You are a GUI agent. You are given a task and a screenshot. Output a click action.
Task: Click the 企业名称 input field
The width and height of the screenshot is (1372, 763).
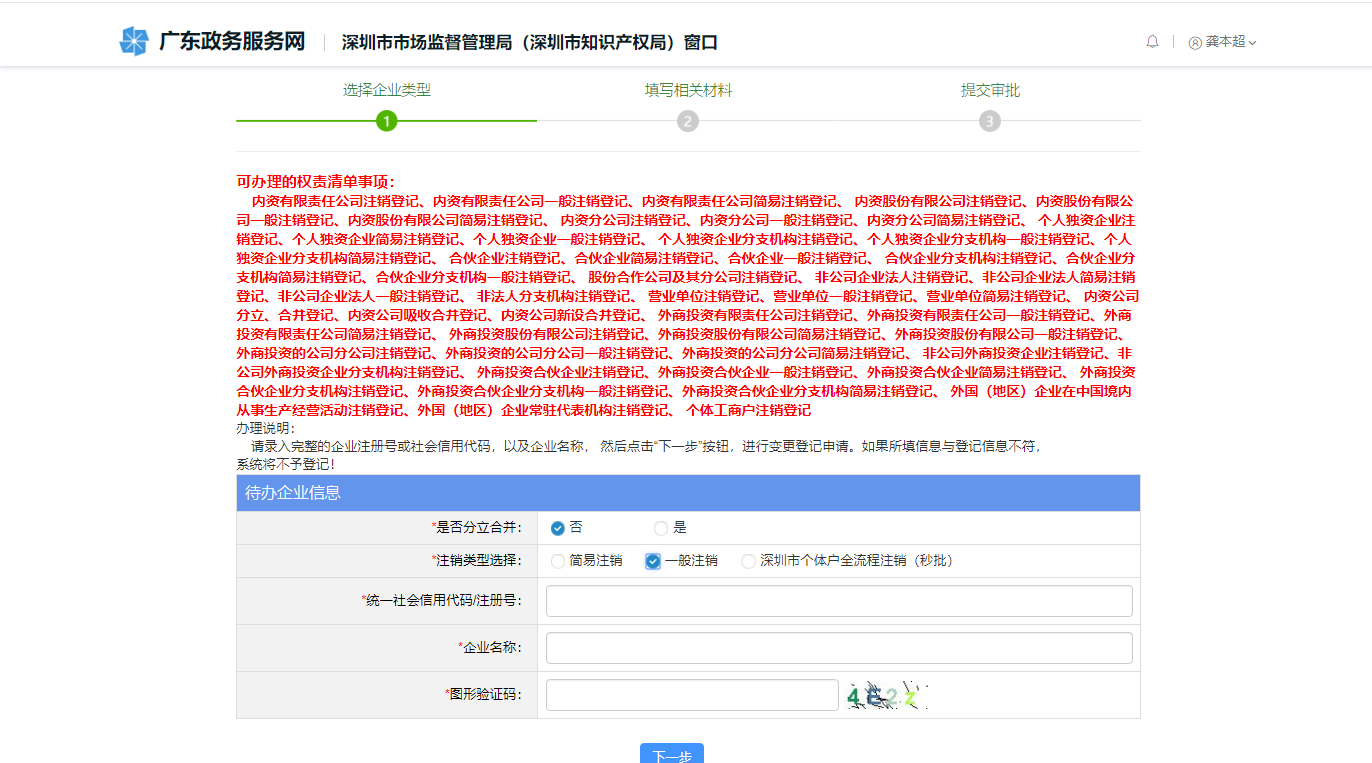(838, 647)
